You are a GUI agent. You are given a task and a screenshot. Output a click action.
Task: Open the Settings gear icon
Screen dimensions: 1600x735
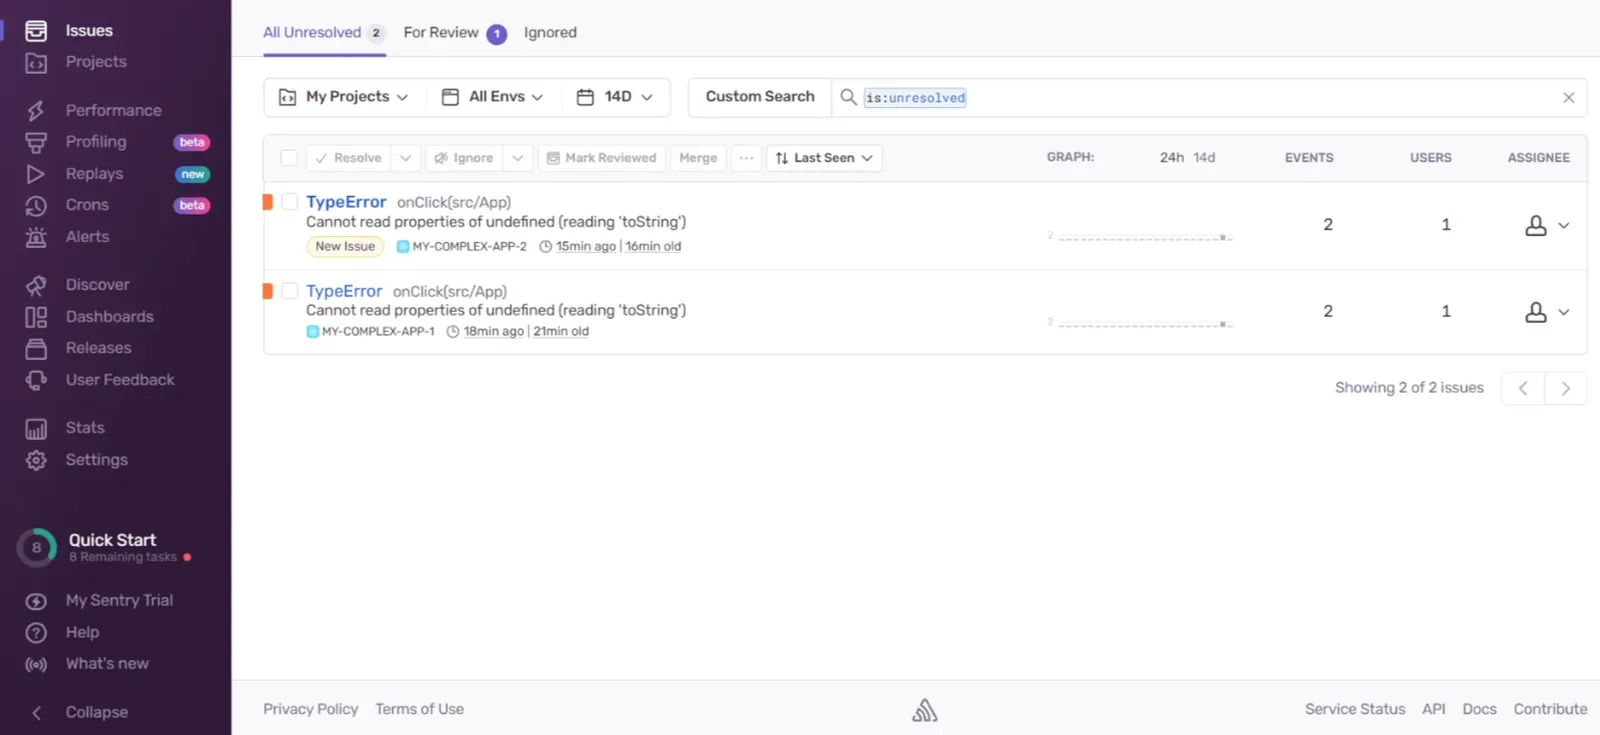[36, 460]
